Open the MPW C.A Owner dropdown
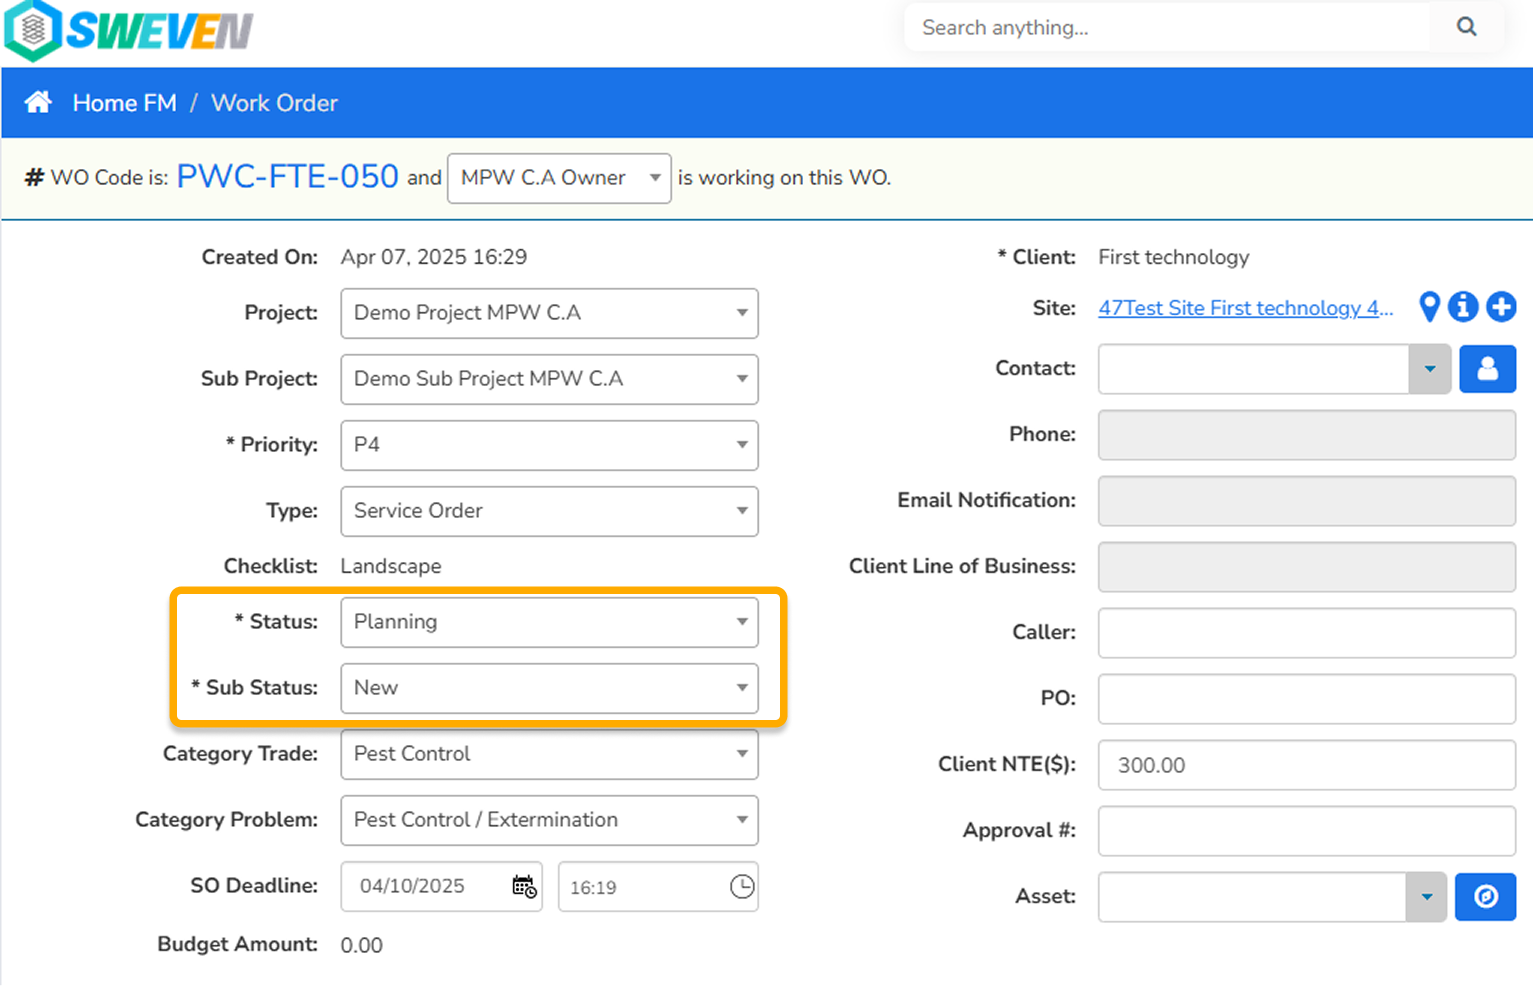Screen dimensions: 1533x986 559,178
